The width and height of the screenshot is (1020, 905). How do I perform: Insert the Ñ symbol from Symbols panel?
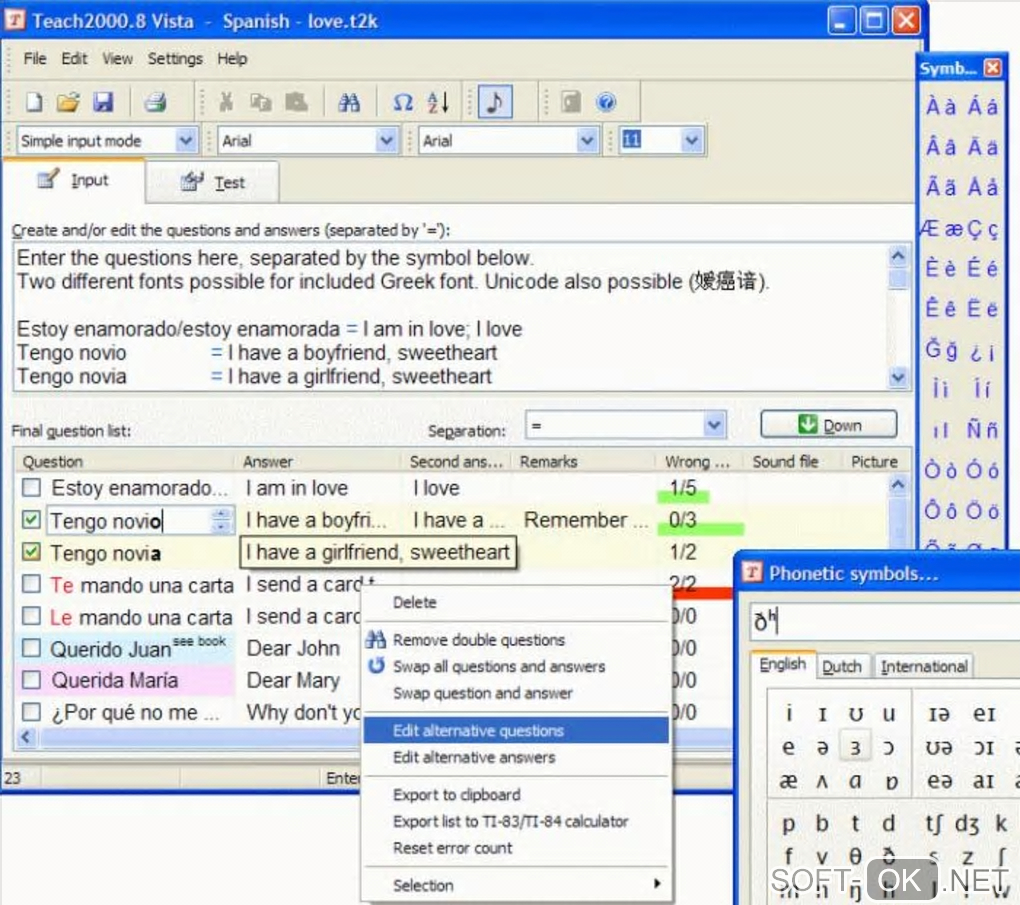974,430
